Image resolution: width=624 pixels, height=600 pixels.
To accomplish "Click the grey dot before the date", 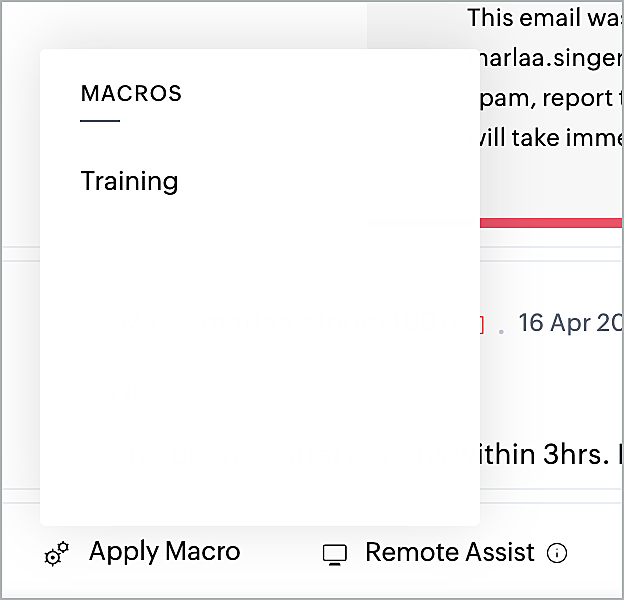I will click(x=501, y=329).
